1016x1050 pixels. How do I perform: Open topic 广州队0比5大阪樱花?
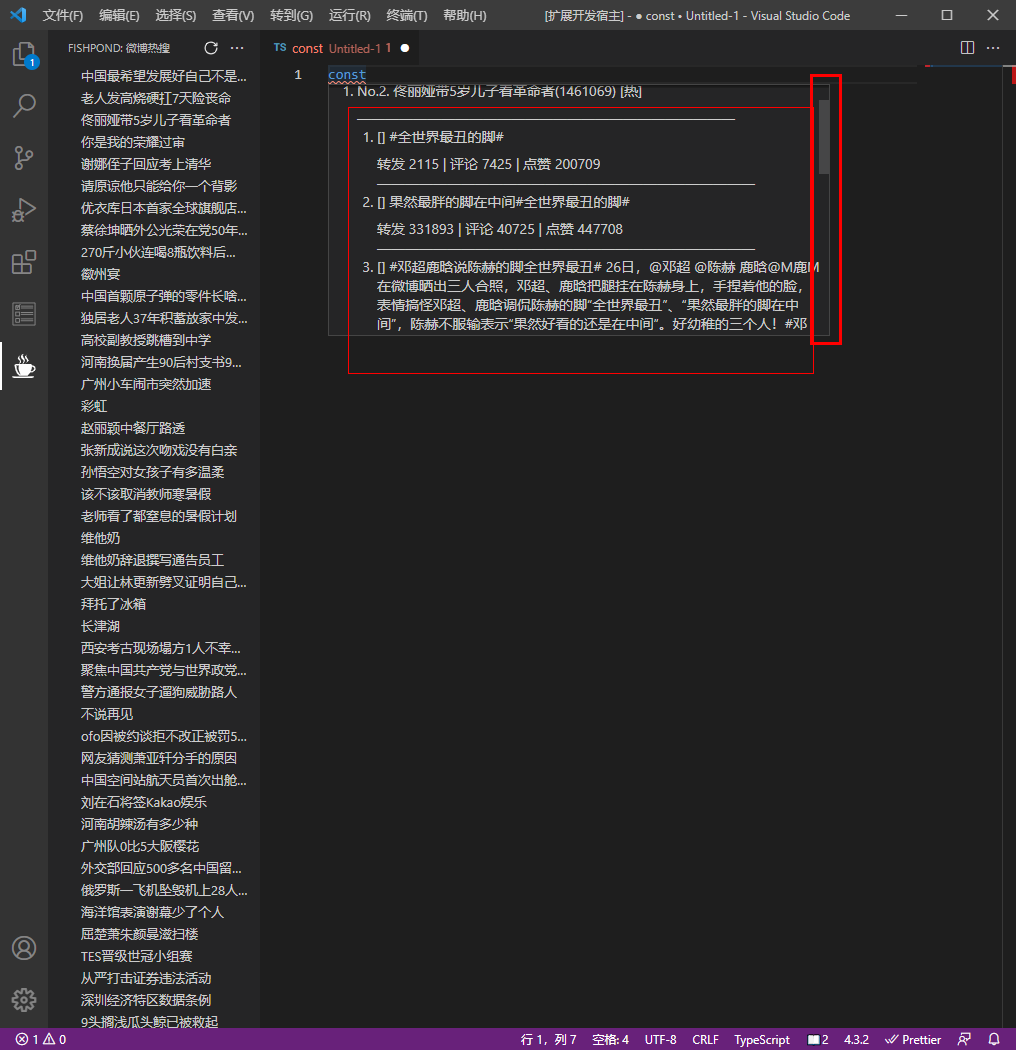[139, 846]
